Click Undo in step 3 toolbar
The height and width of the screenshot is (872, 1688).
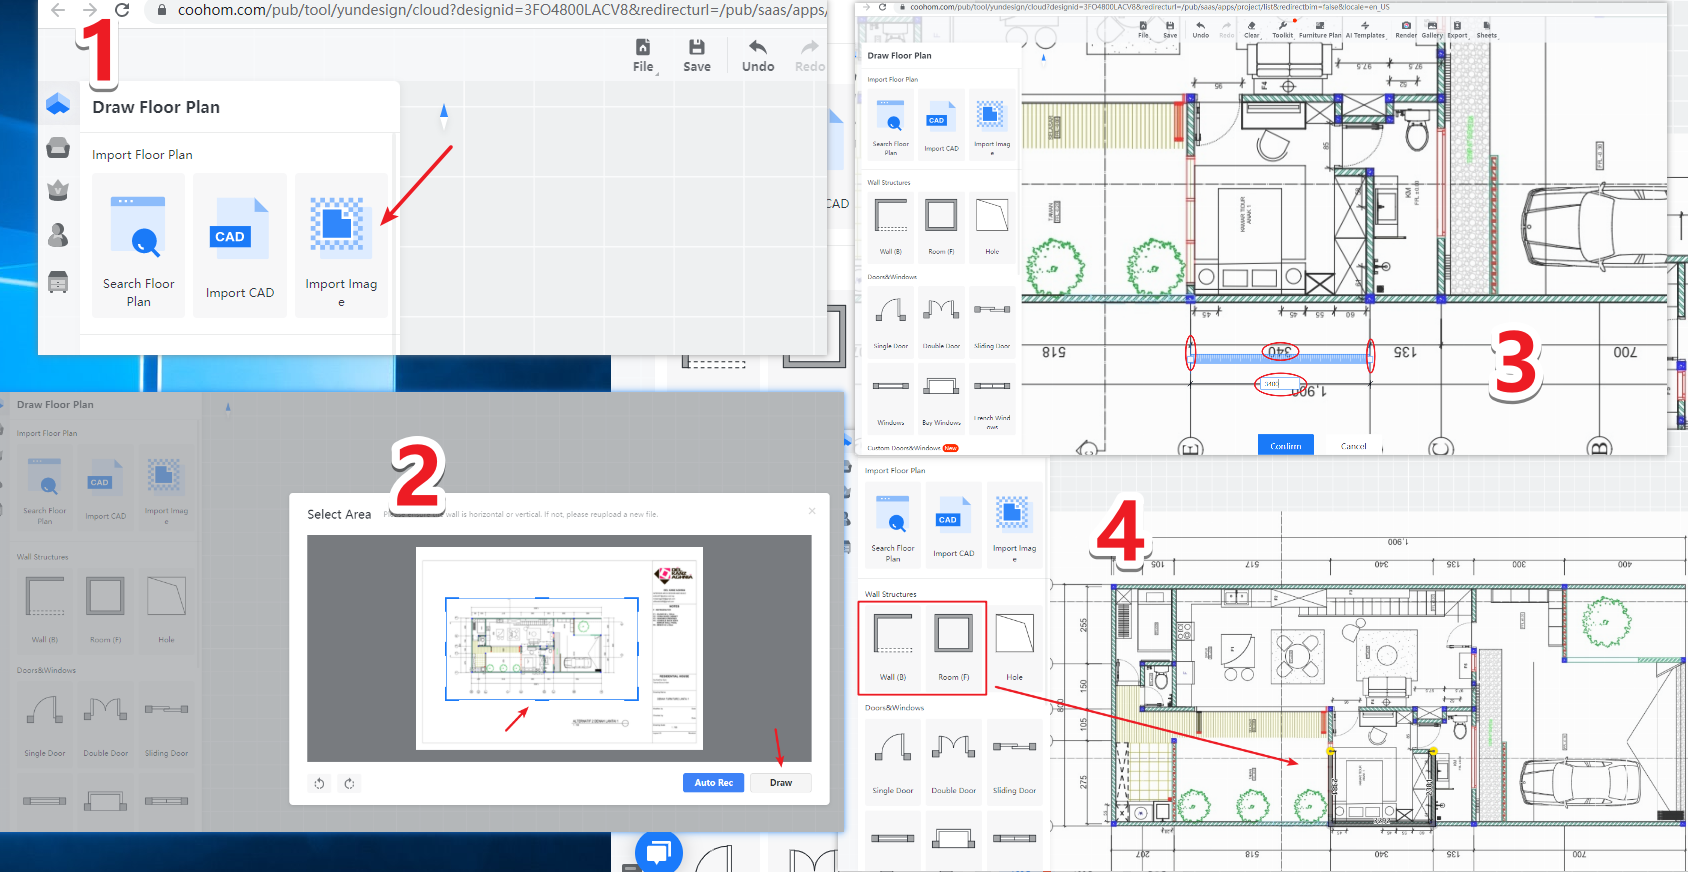(x=1200, y=30)
